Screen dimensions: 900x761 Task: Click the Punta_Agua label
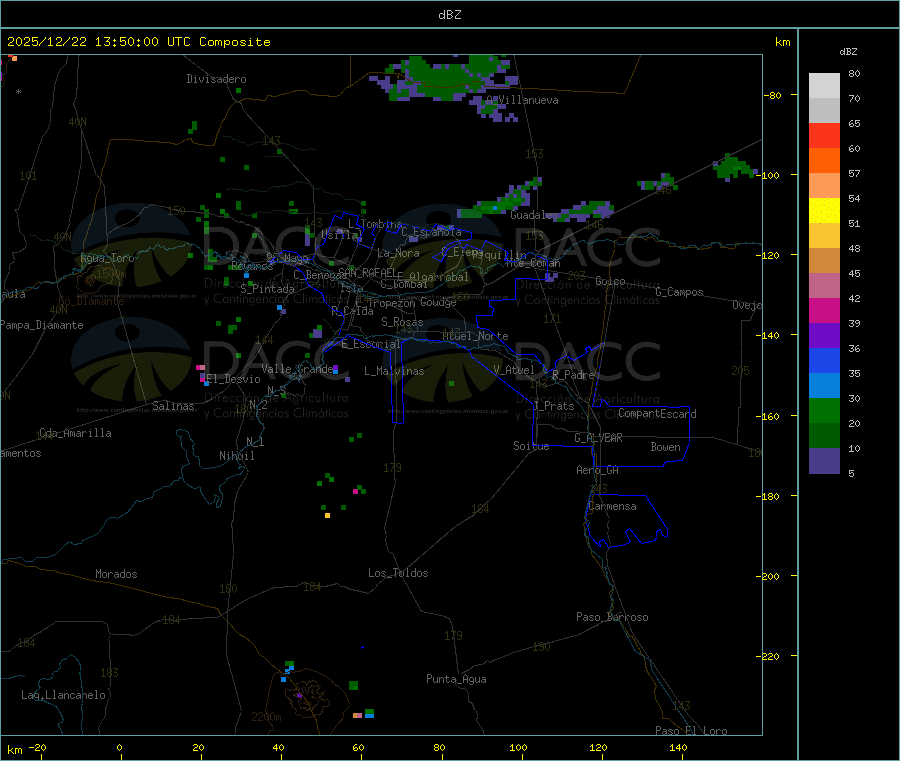coord(456,679)
